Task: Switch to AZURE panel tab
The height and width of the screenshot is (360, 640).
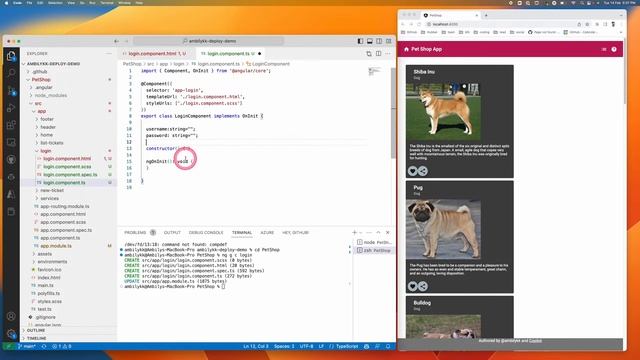Action: pyautogui.click(x=267, y=233)
